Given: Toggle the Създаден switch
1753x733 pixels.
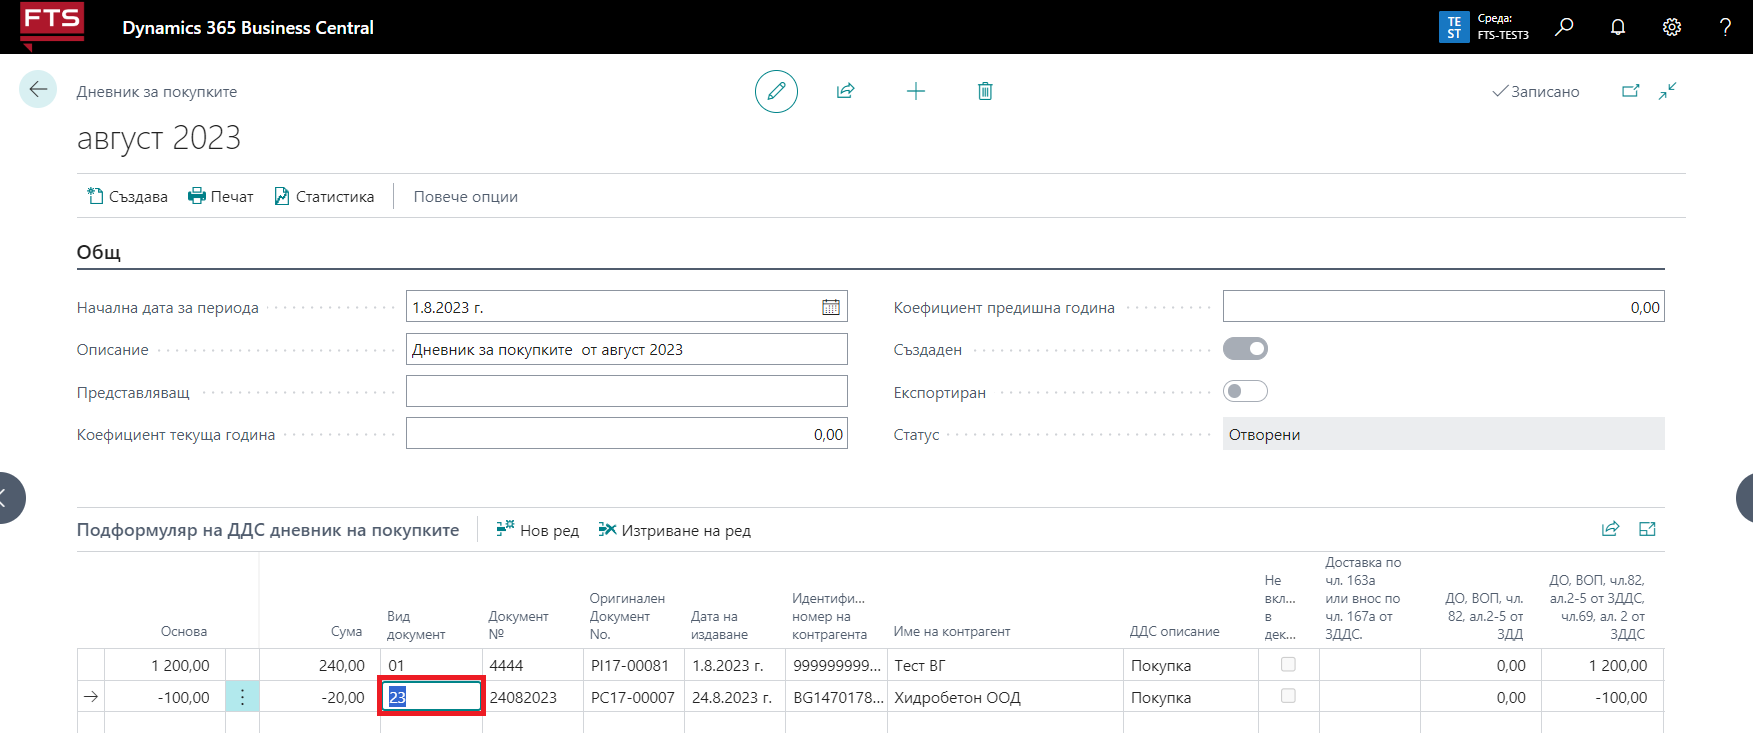Looking at the screenshot, I should pos(1245,349).
